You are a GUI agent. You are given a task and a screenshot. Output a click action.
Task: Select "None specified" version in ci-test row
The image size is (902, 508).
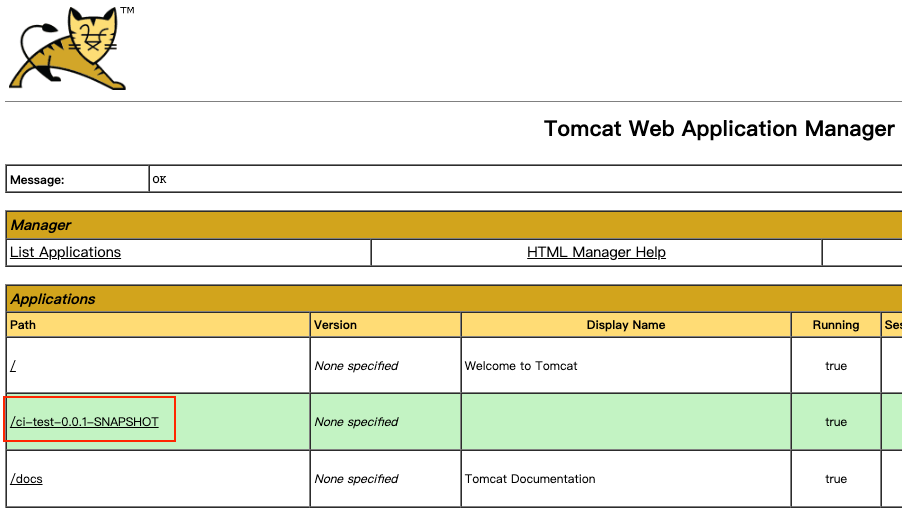point(356,422)
